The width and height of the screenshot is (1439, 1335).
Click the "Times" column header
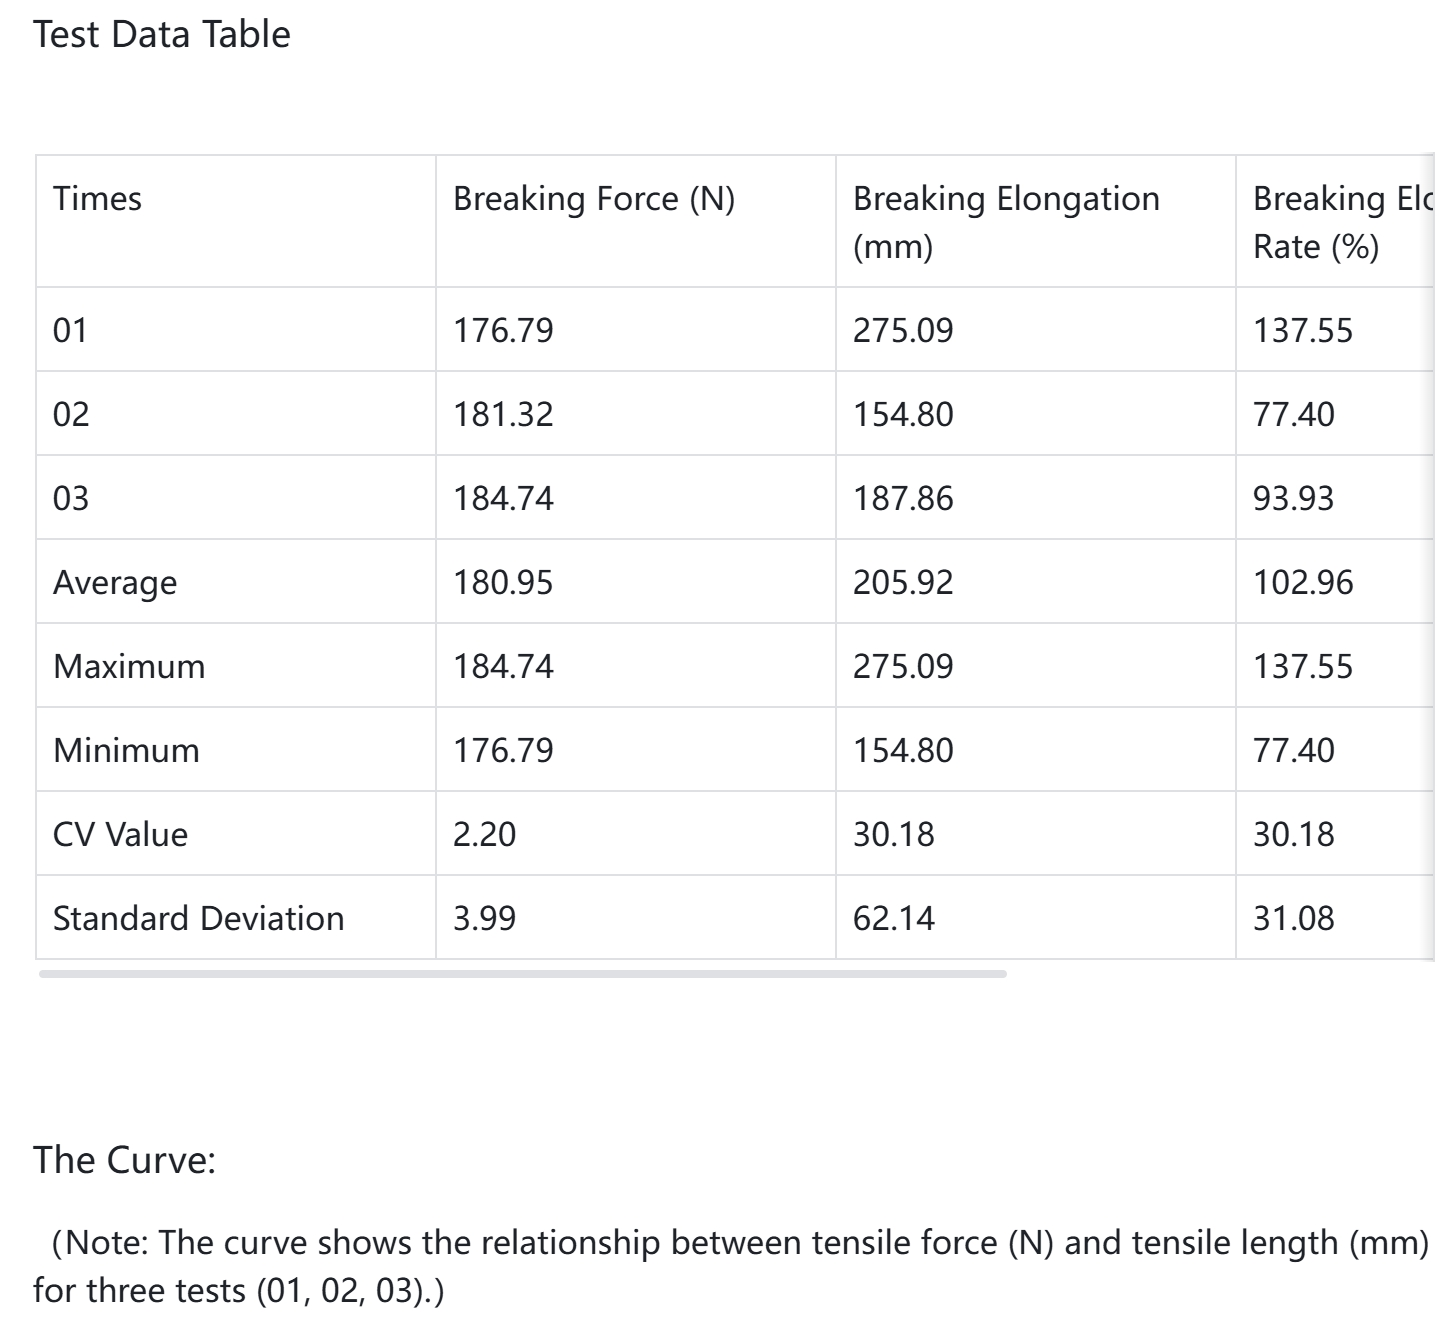97,199
